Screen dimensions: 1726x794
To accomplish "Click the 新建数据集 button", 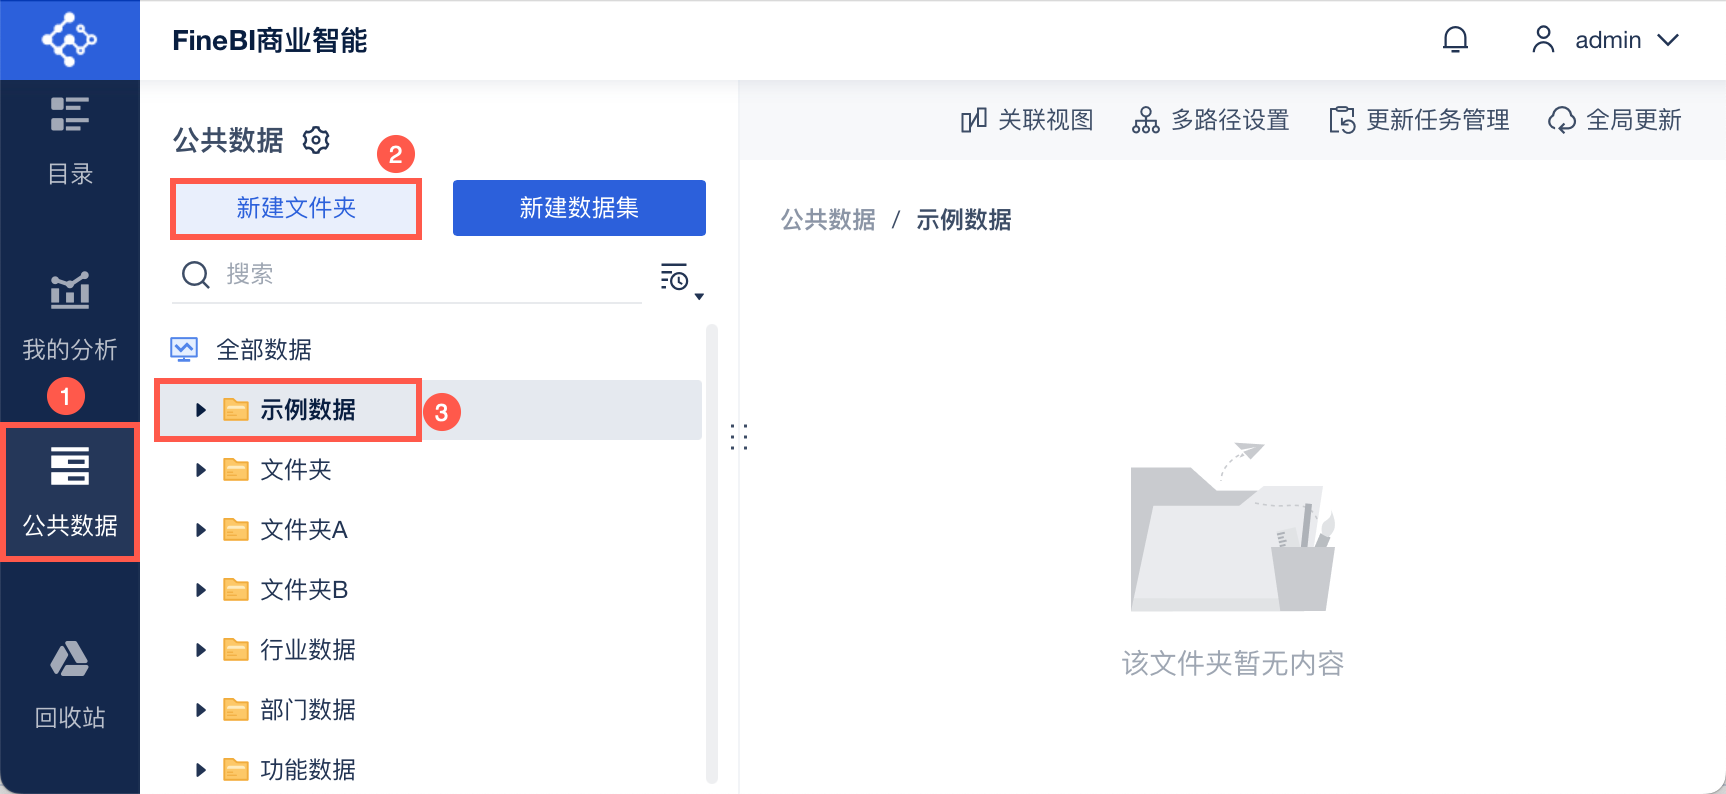I will pos(579,208).
